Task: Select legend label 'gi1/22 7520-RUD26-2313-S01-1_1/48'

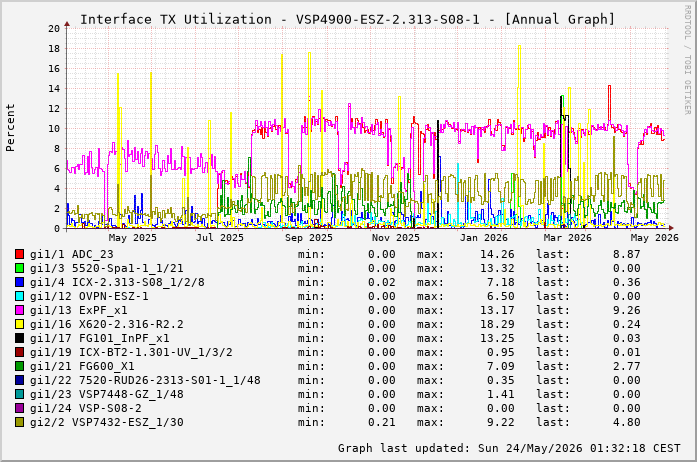Action: (x=145, y=380)
